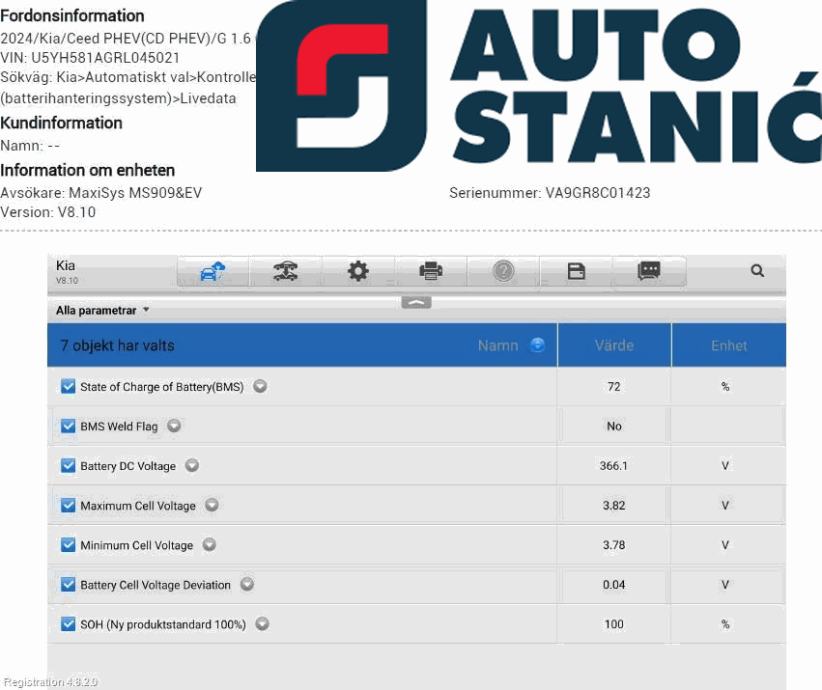Sort by Namn column arrow icon
The height and width of the screenshot is (690, 822).
pyautogui.click(x=537, y=345)
